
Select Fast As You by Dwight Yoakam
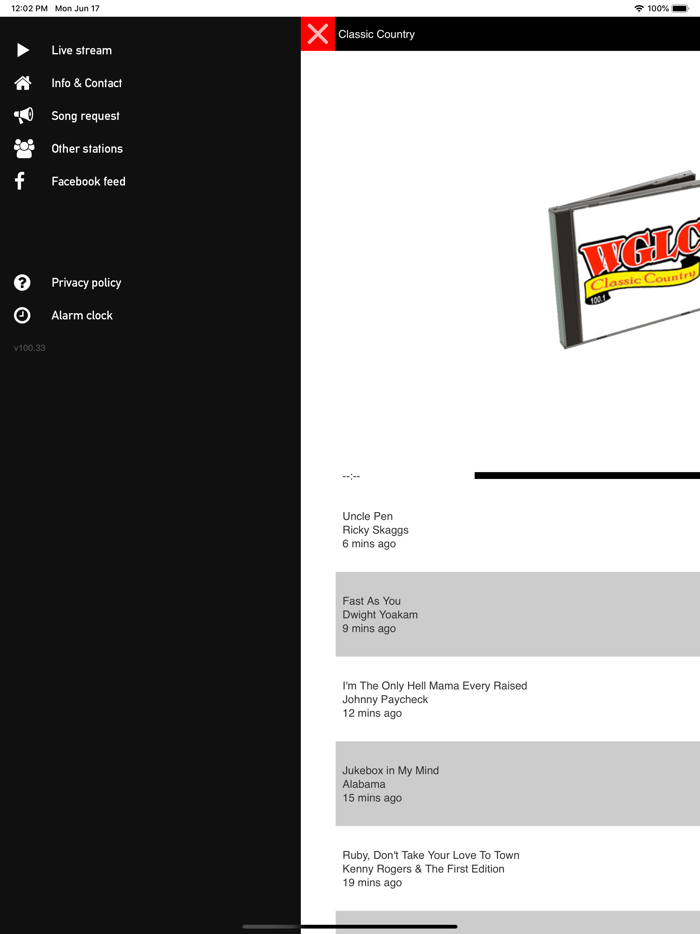pos(518,614)
